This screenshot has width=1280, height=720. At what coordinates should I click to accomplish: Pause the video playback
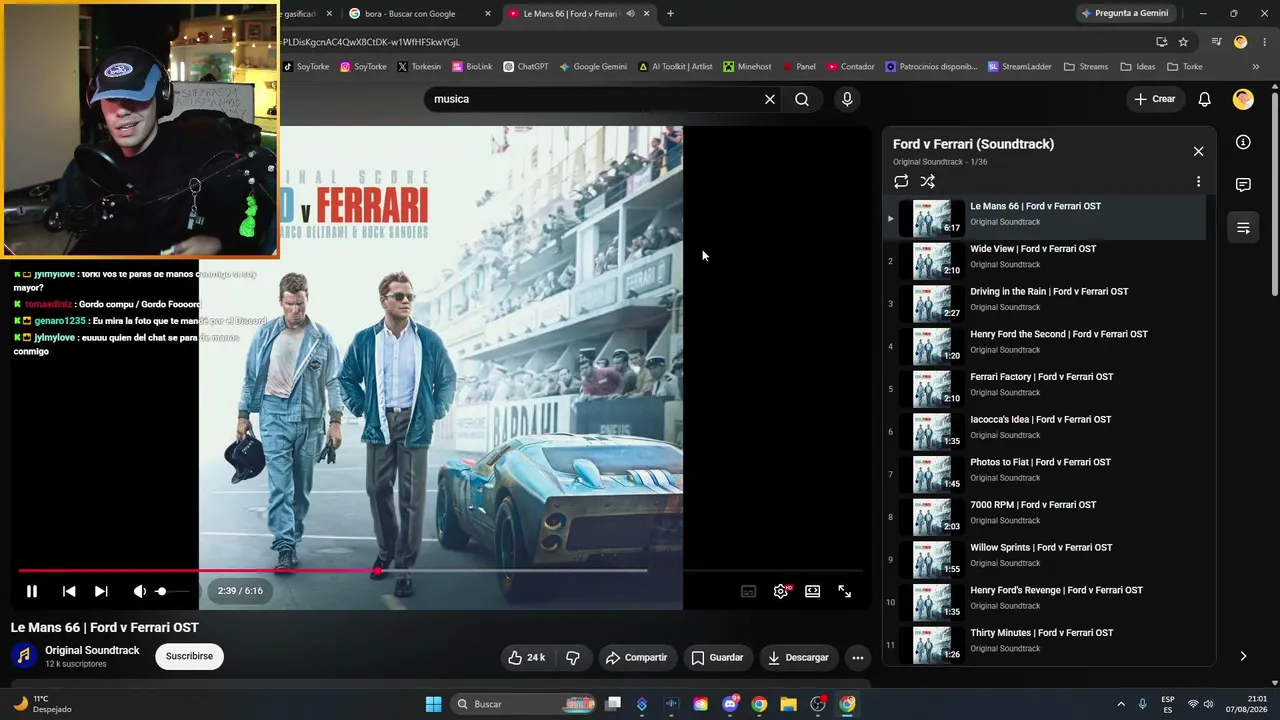[32, 591]
